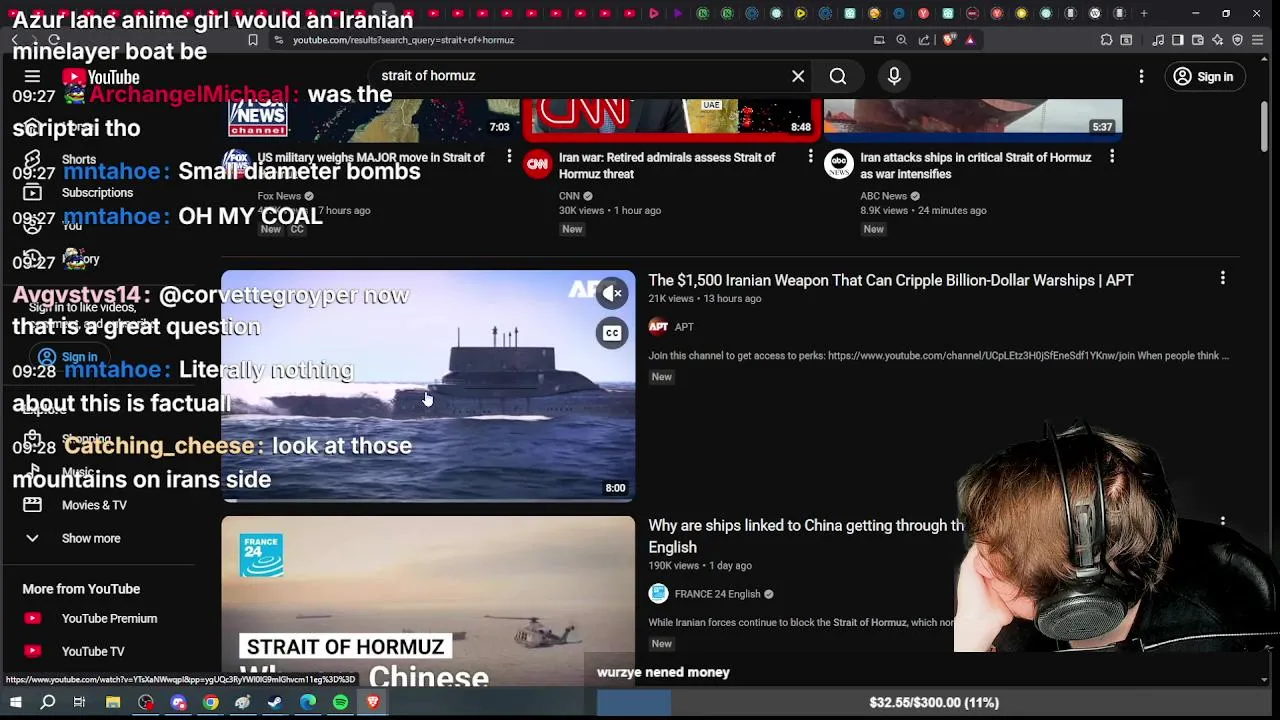Play the FRANCE 24 Strait of Hormuz thumbnail
Screen dimensions: 1280x720
428,600
